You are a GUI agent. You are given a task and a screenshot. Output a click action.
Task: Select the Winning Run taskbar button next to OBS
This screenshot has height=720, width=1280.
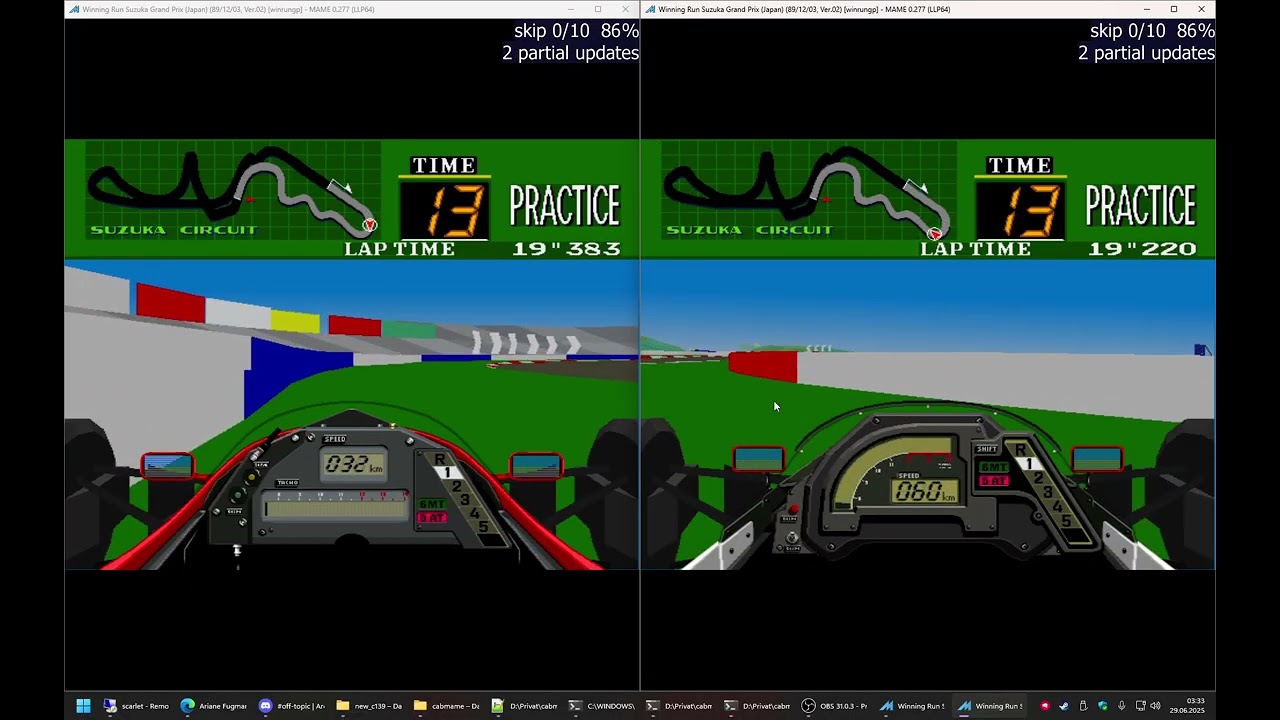pos(913,706)
